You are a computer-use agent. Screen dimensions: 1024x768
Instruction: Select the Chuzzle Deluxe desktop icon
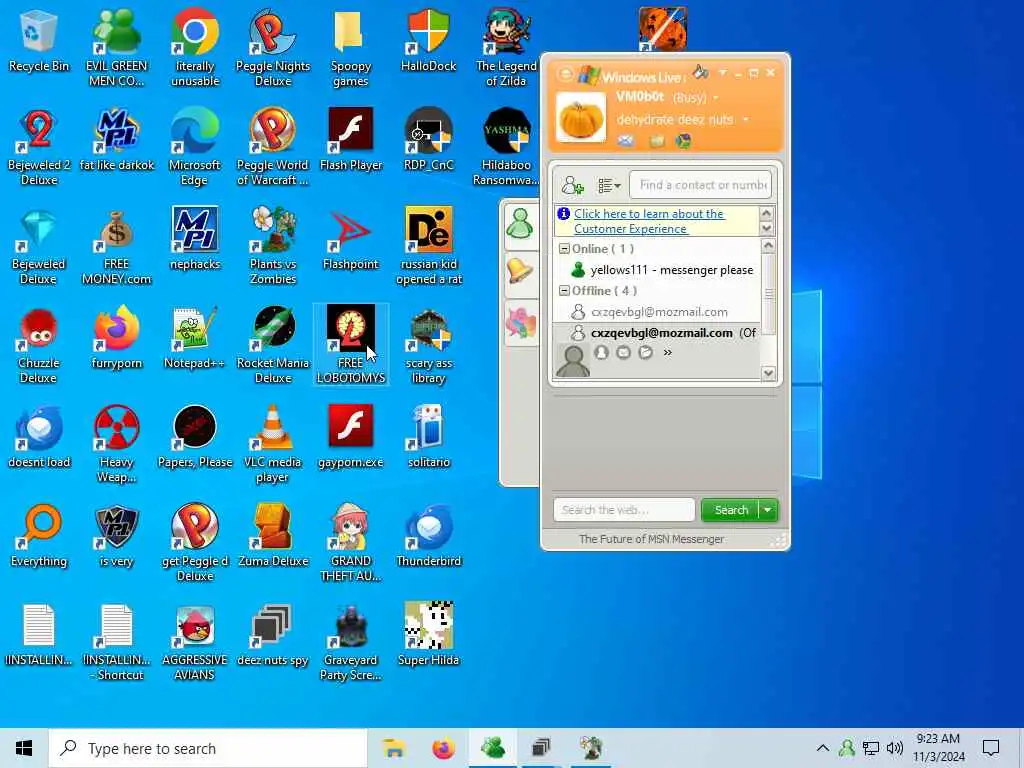click(x=39, y=345)
